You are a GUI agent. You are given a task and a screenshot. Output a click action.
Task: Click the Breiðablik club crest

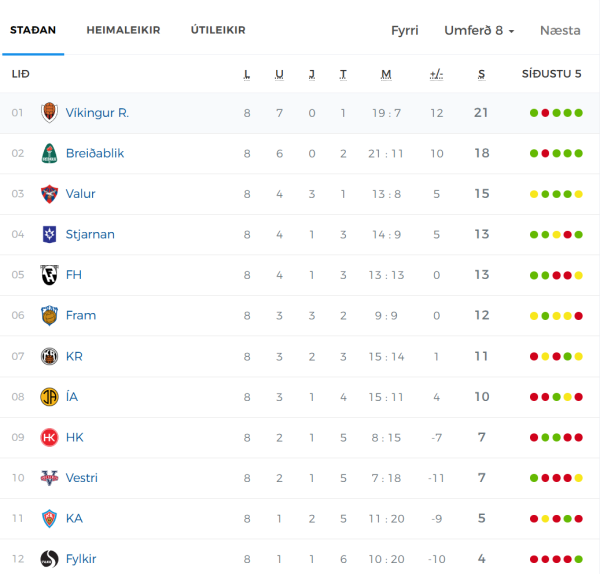point(49,153)
